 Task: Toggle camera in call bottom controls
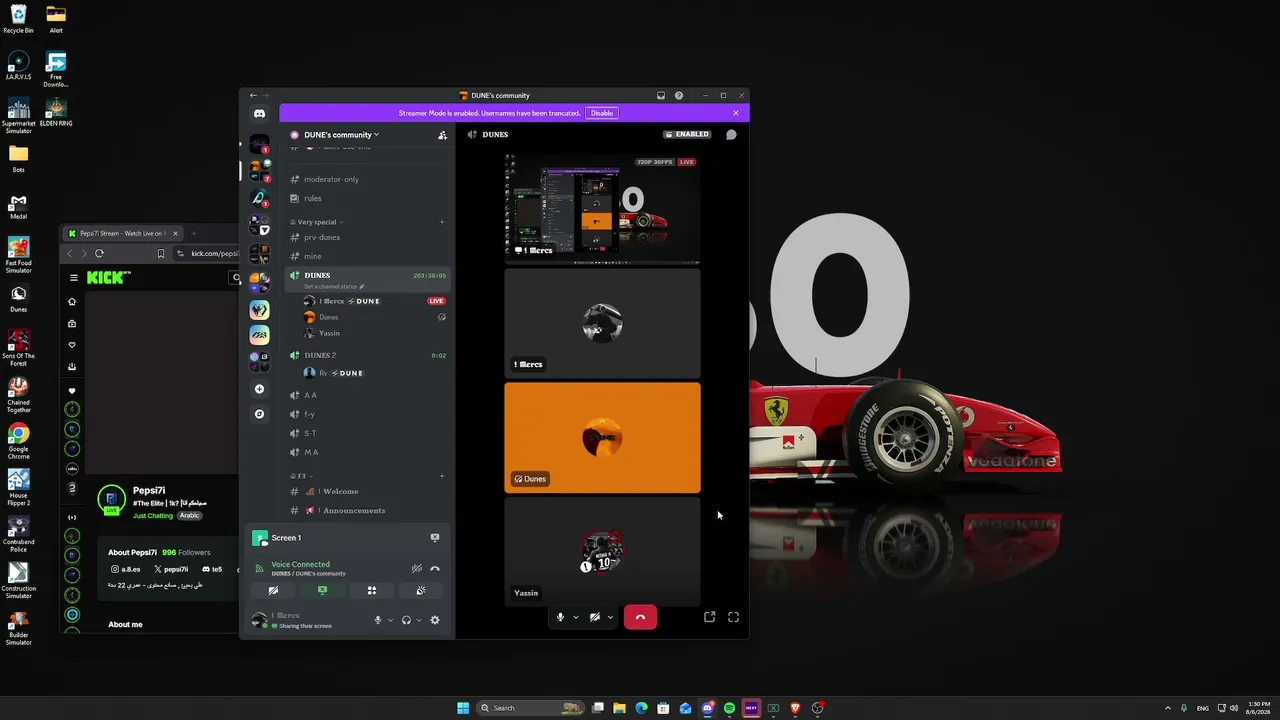click(595, 617)
